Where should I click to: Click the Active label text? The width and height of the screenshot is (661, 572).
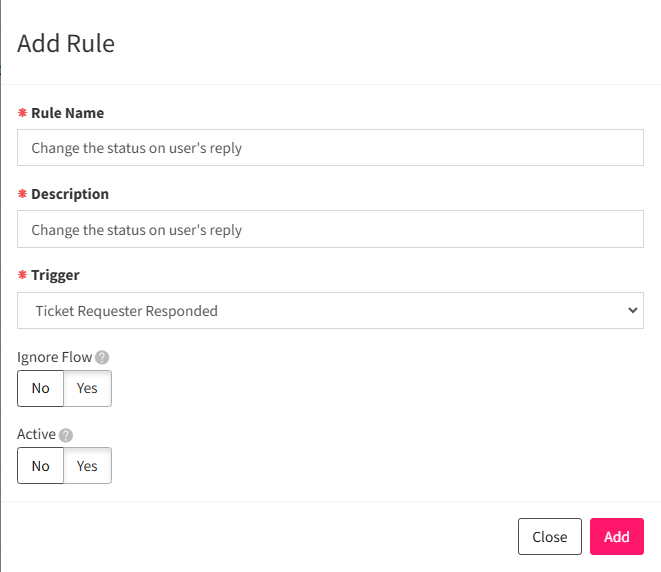[x=36, y=434]
